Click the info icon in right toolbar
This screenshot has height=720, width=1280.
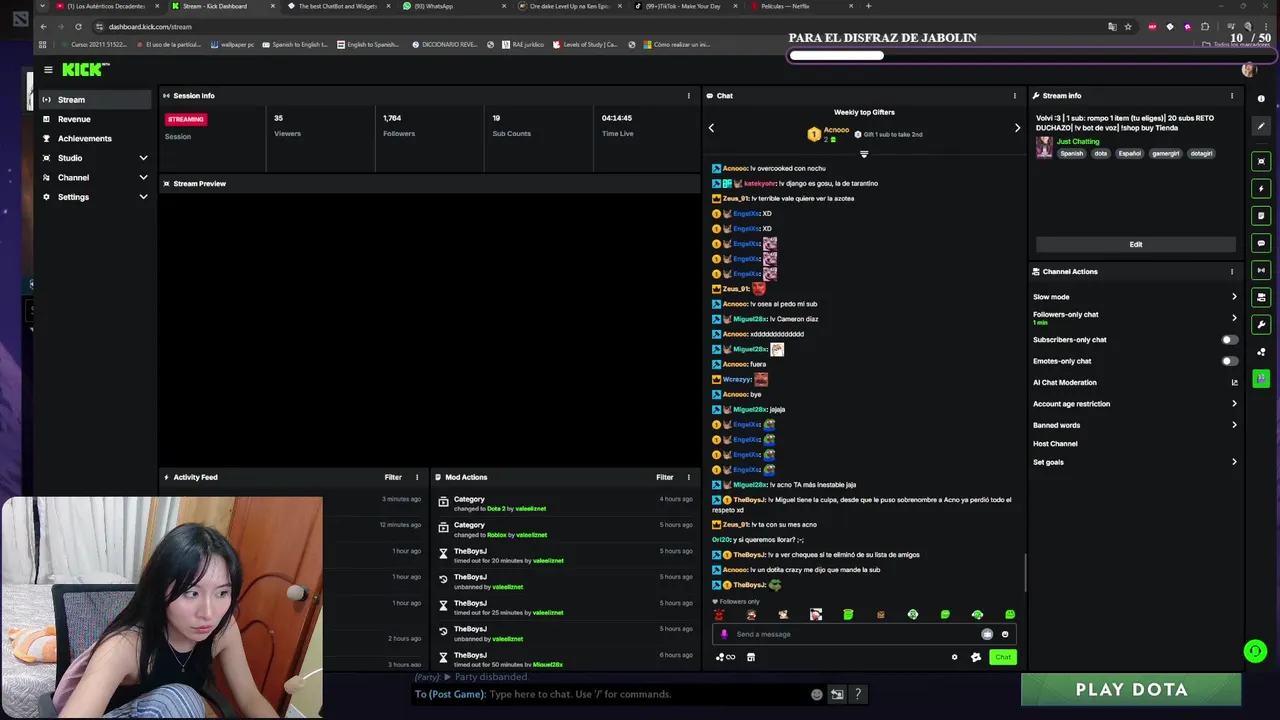(1261, 99)
